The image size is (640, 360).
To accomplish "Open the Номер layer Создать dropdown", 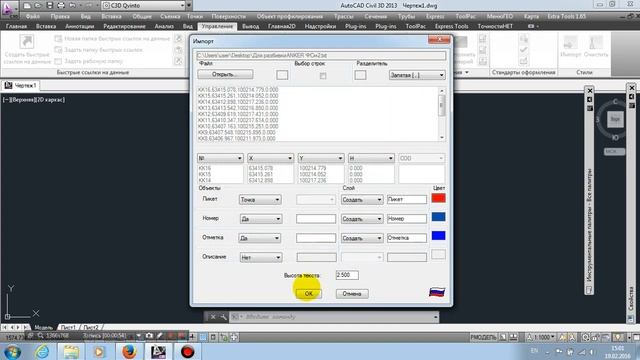I will 362,219.
